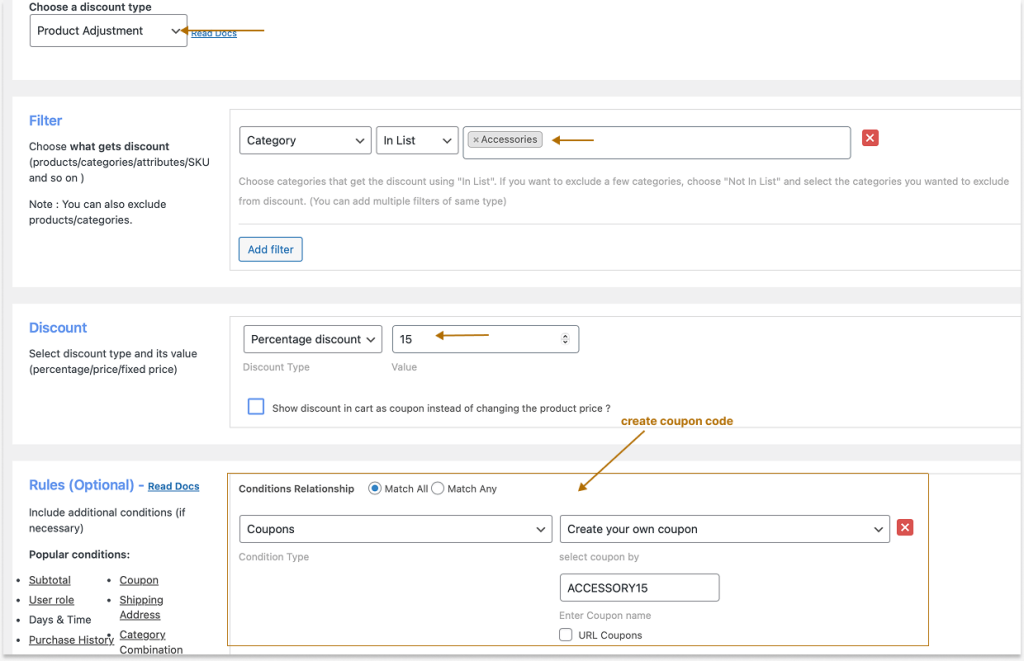1024x661 pixels.
Task: Open the Percentage discount type dropdown
Action: coord(312,339)
